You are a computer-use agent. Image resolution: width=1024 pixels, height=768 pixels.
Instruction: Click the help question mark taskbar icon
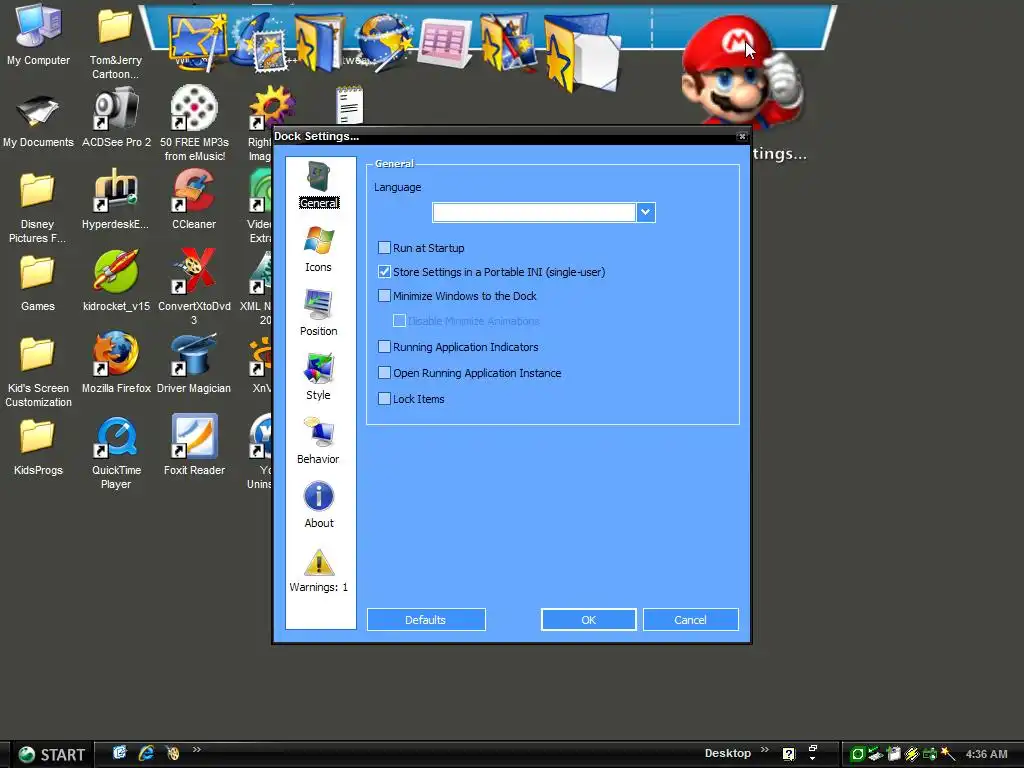[789, 754]
